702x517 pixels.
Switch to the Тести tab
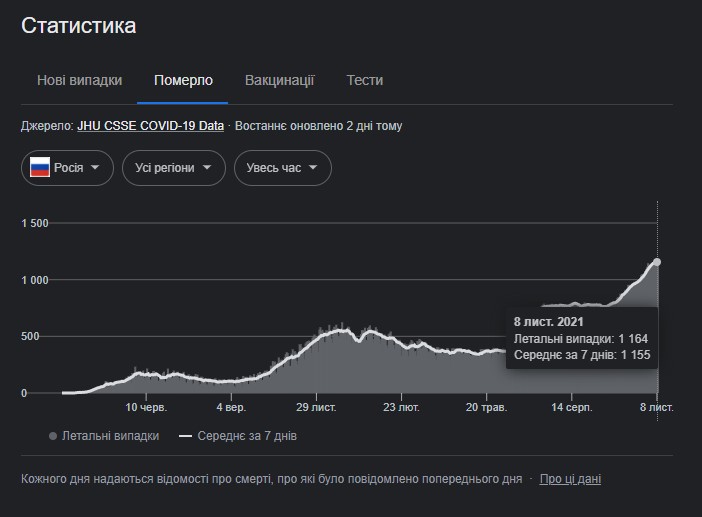(365, 80)
